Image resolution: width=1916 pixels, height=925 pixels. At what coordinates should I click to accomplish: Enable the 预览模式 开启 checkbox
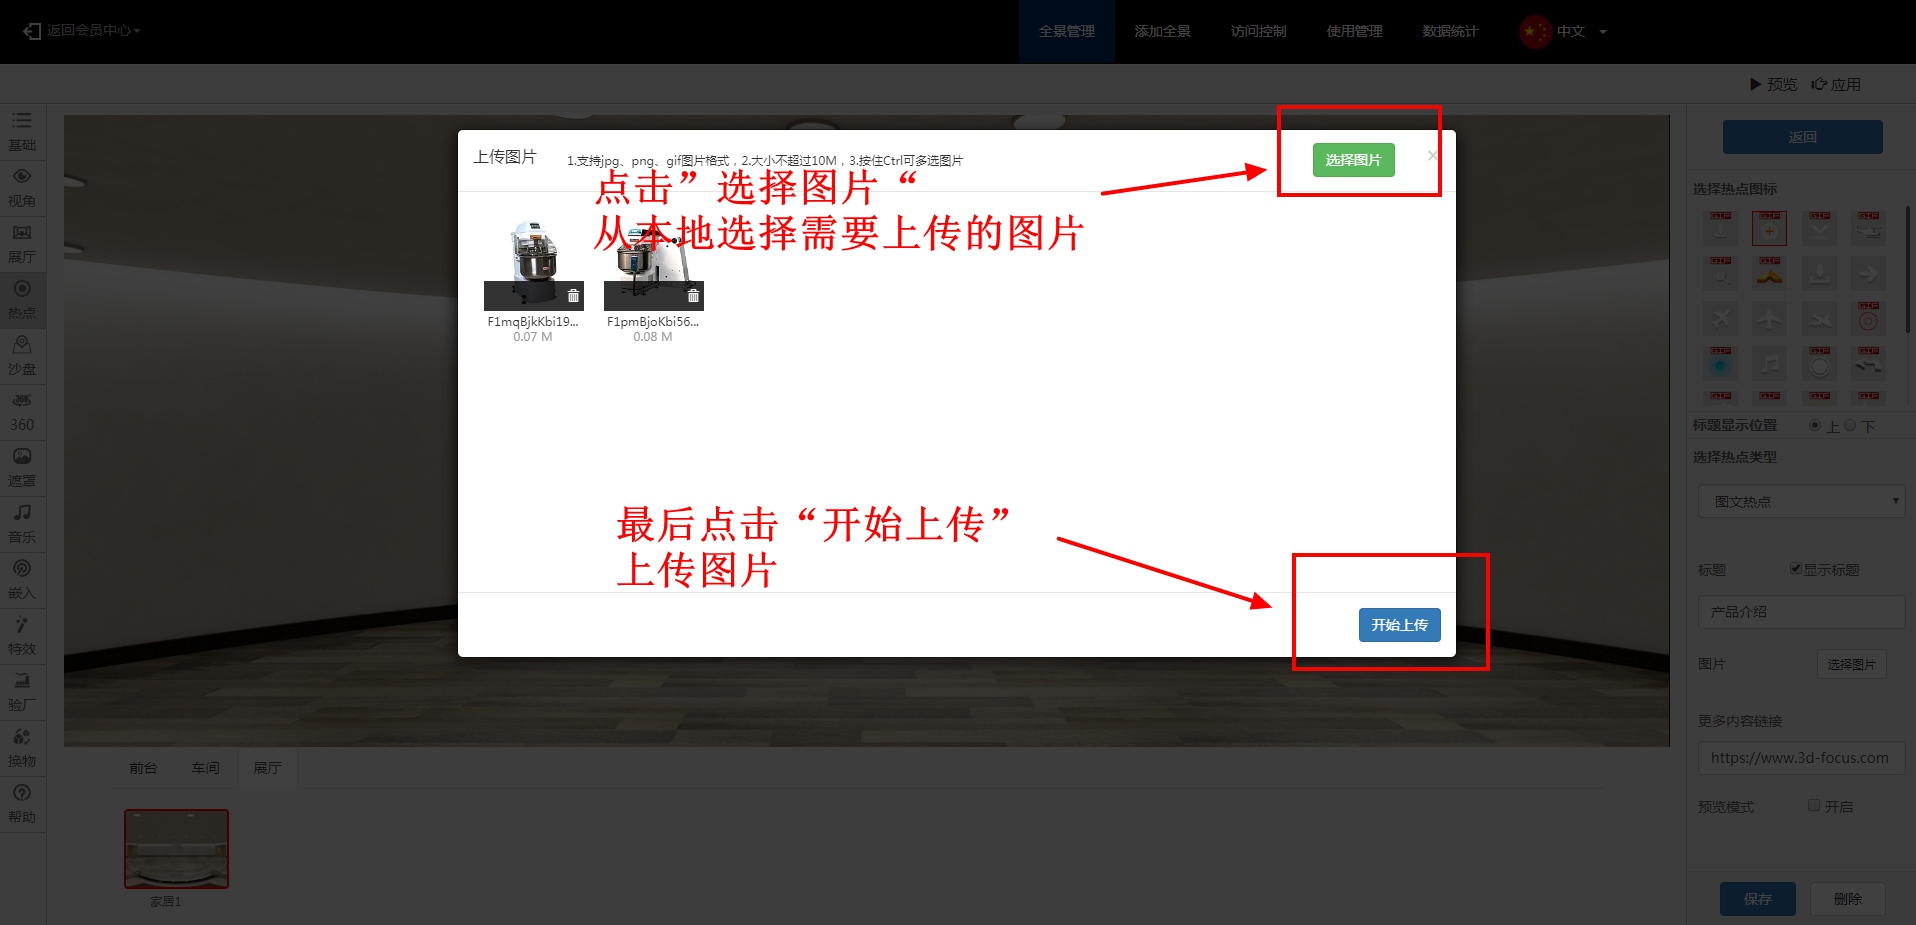pyautogui.click(x=1814, y=806)
